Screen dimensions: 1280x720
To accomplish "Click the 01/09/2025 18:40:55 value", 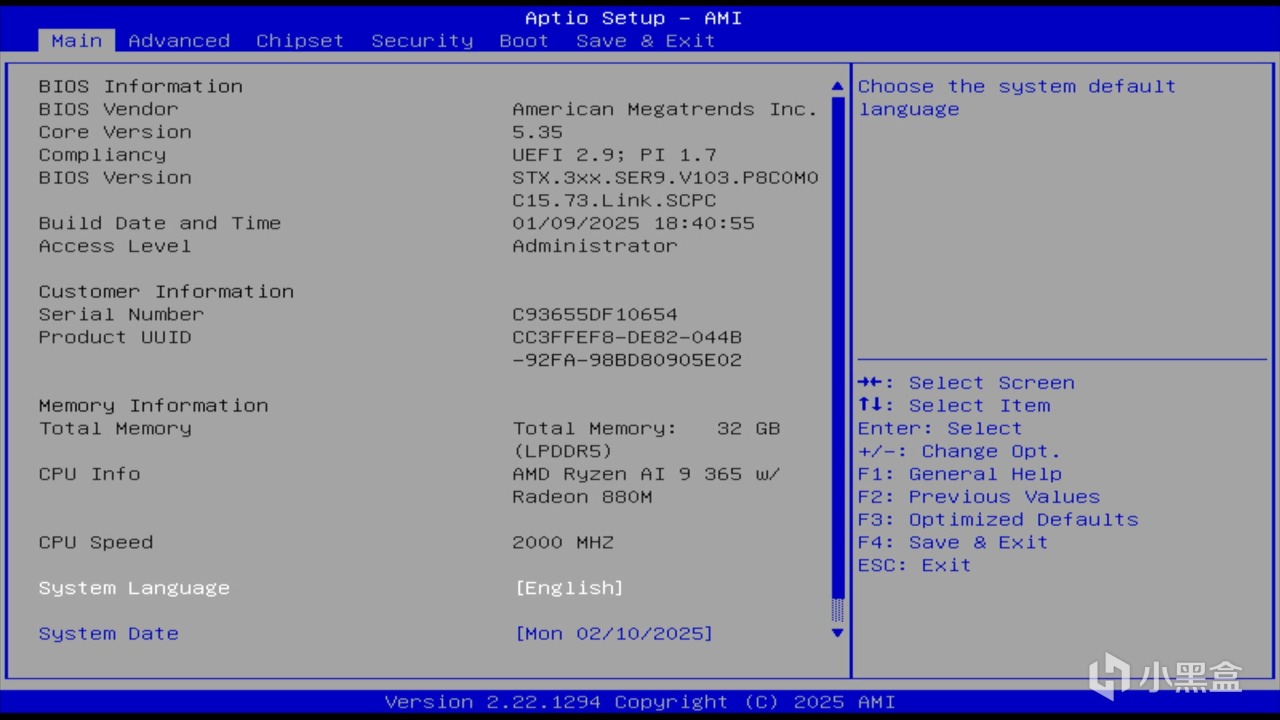I will [x=633, y=223].
